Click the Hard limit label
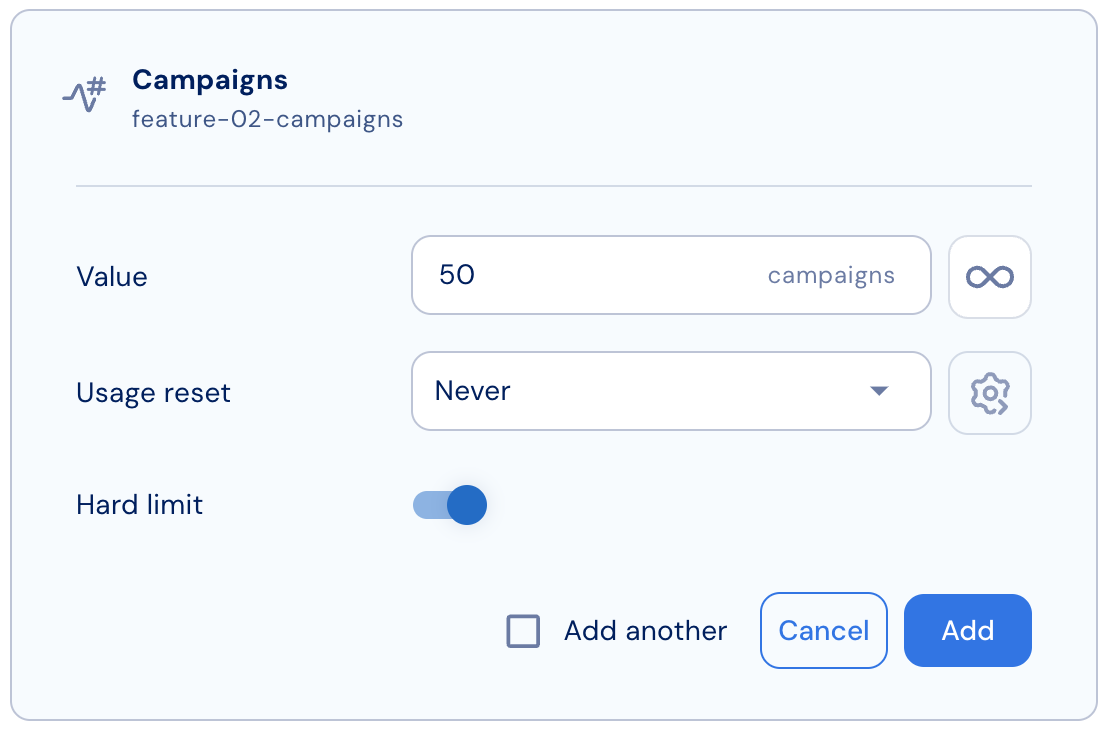The width and height of the screenshot is (1104, 734). tap(139, 504)
